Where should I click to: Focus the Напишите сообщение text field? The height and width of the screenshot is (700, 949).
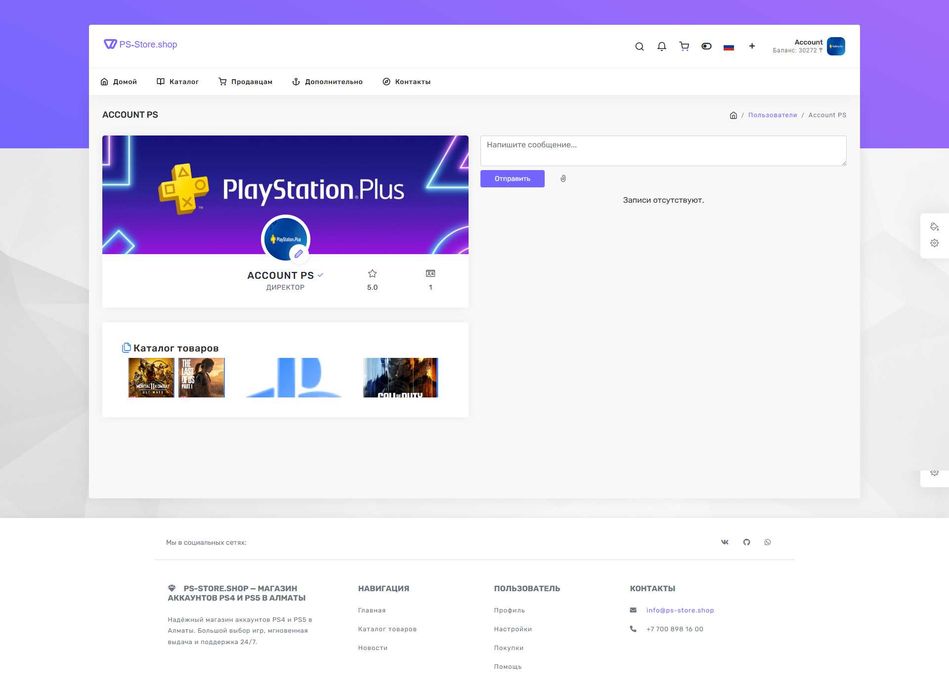coord(663,151)
